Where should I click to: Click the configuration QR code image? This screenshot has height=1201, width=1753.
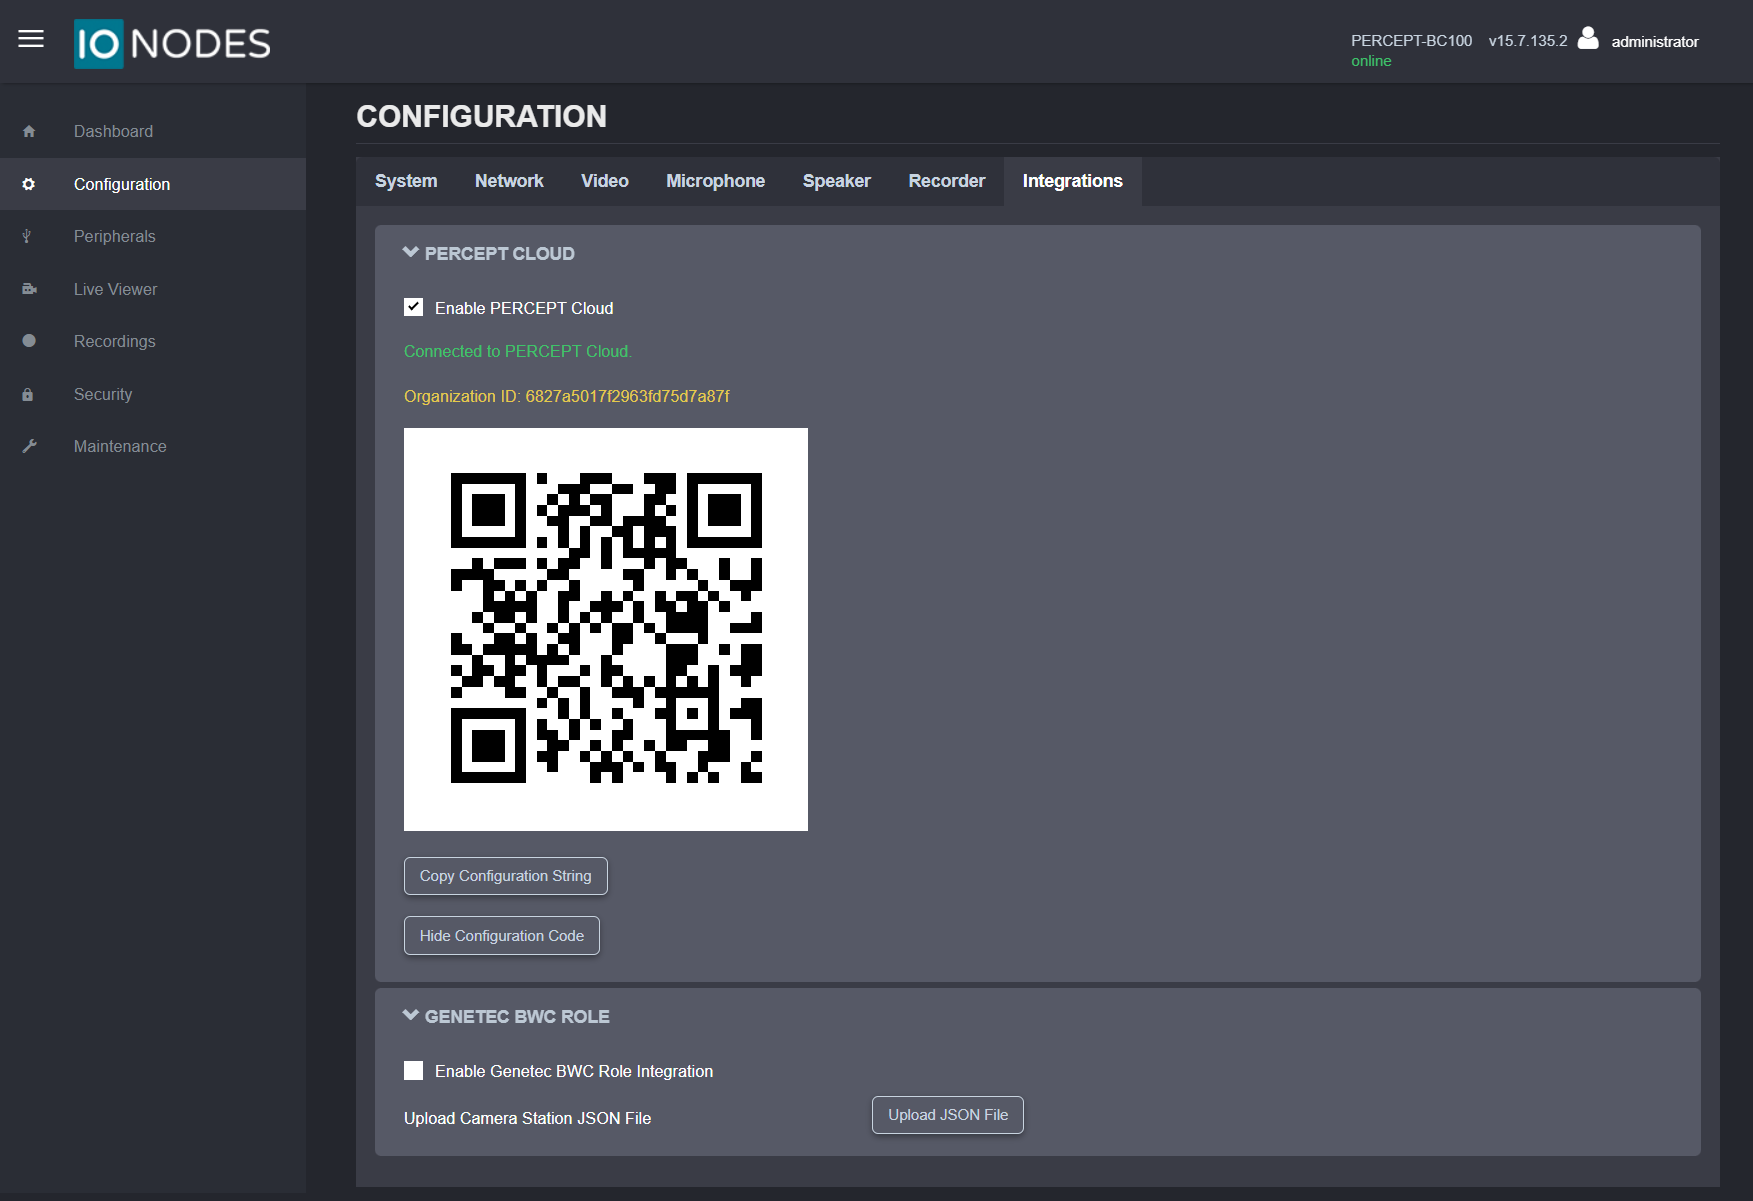[x=606, y=629]
